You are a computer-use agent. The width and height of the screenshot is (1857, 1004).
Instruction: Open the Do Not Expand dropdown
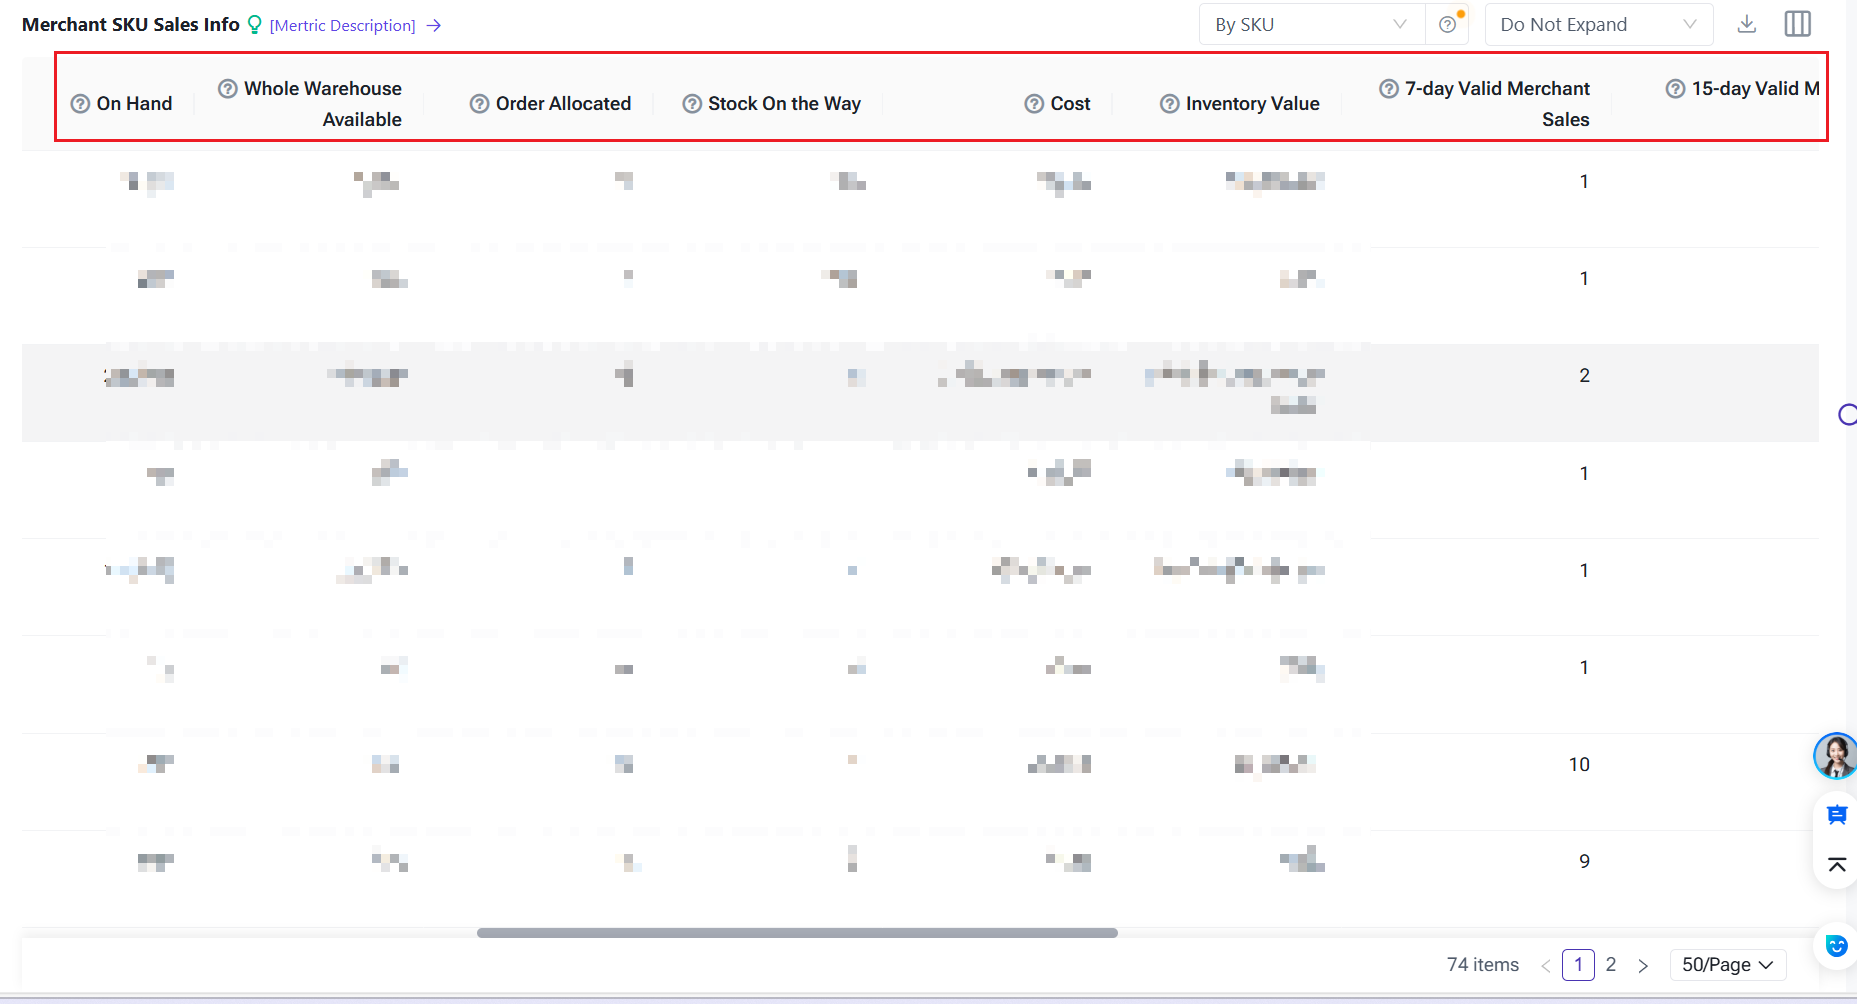click(1597, 25)
